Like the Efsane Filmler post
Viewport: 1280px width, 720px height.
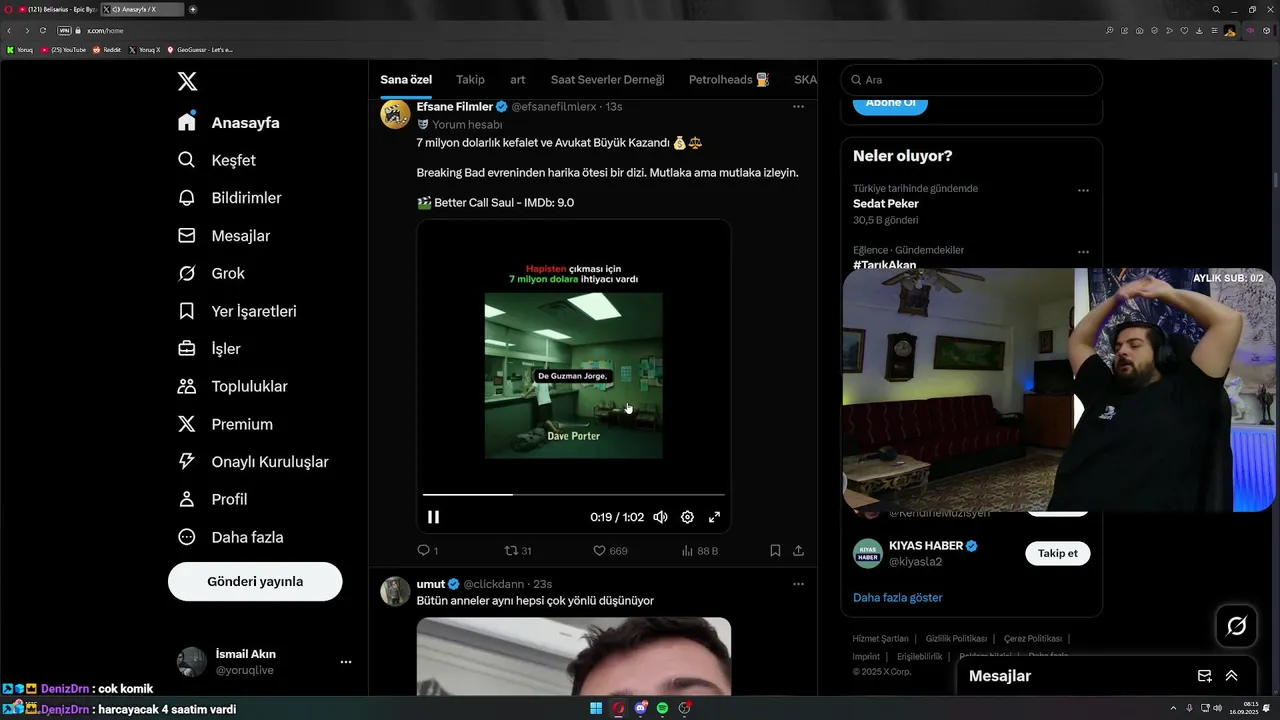pos(610,551)
